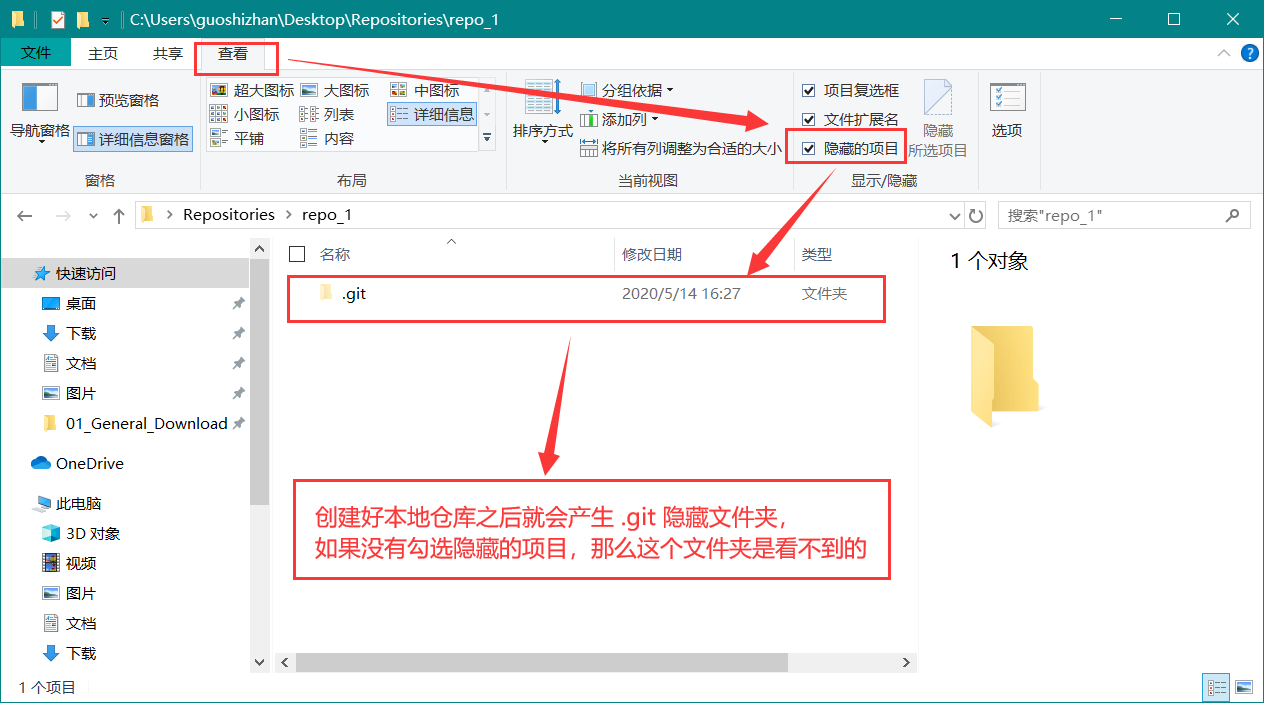Viewport: 1264px width, 703px height.
Task: Click the Up arrow navigation button
Action: click(119, 216)
